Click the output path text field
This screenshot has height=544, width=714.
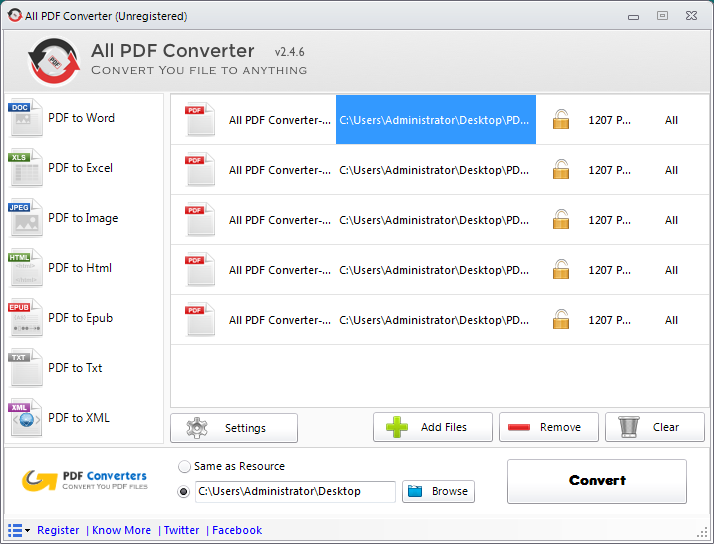coord(294,491)
